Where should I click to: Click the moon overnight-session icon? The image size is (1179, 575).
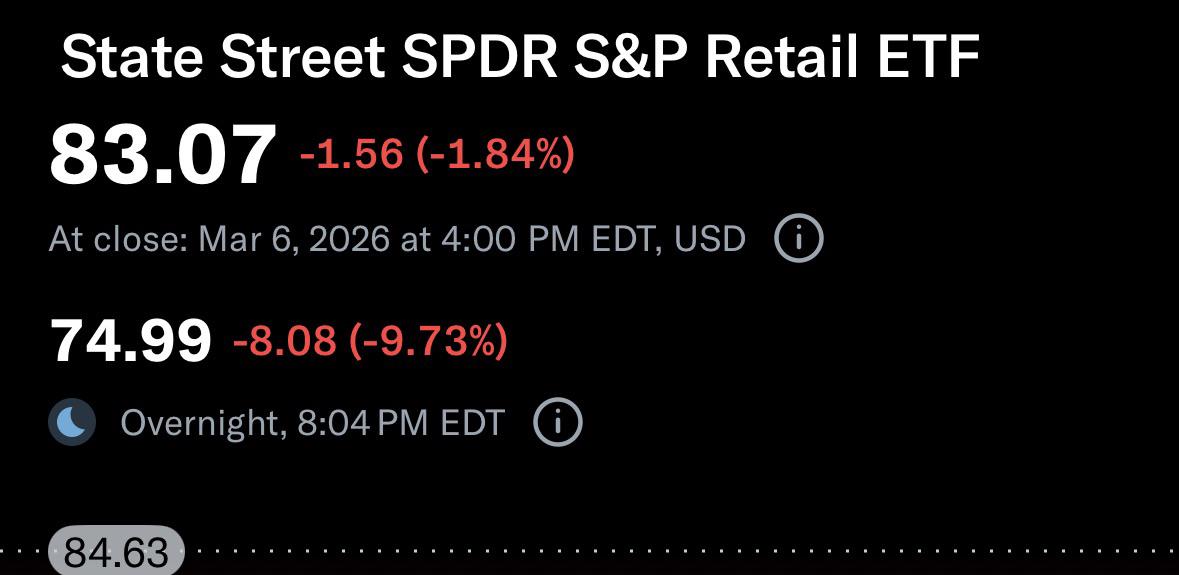(x=72, y=423)
